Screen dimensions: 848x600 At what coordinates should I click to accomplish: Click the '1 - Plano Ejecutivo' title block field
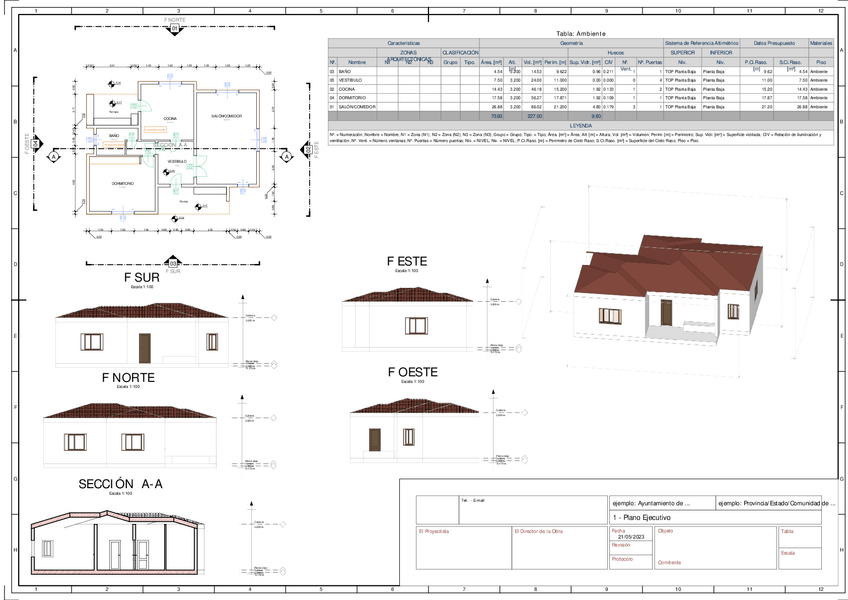pos(716,518)
